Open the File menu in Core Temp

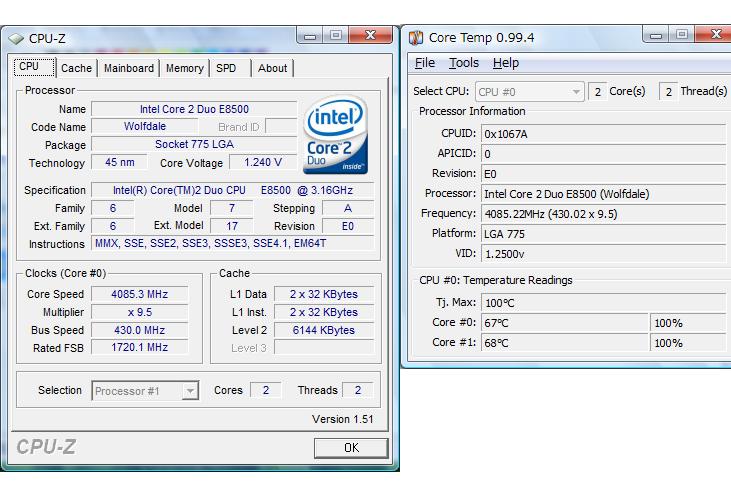tap(425, 62)
